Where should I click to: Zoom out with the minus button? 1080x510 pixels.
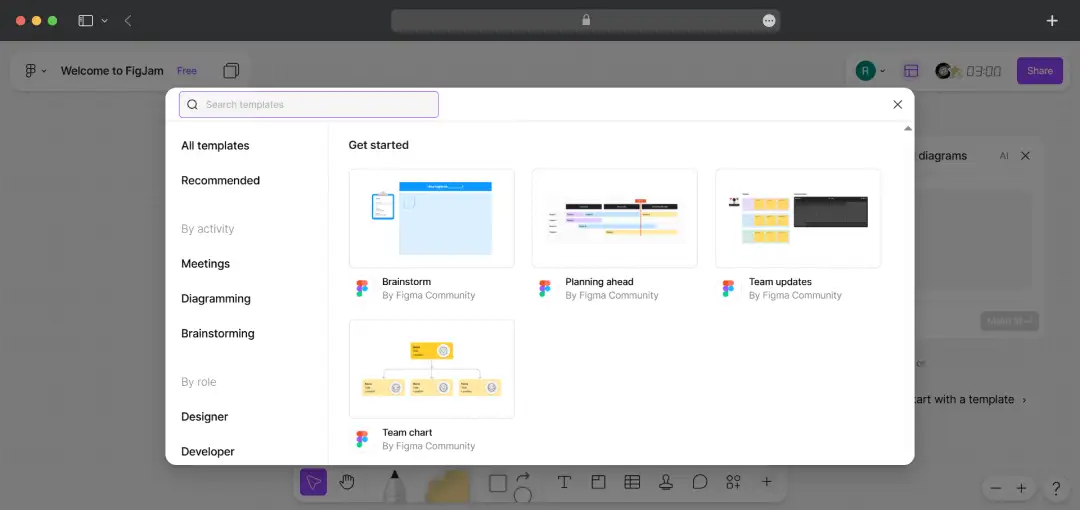[995, 489]
